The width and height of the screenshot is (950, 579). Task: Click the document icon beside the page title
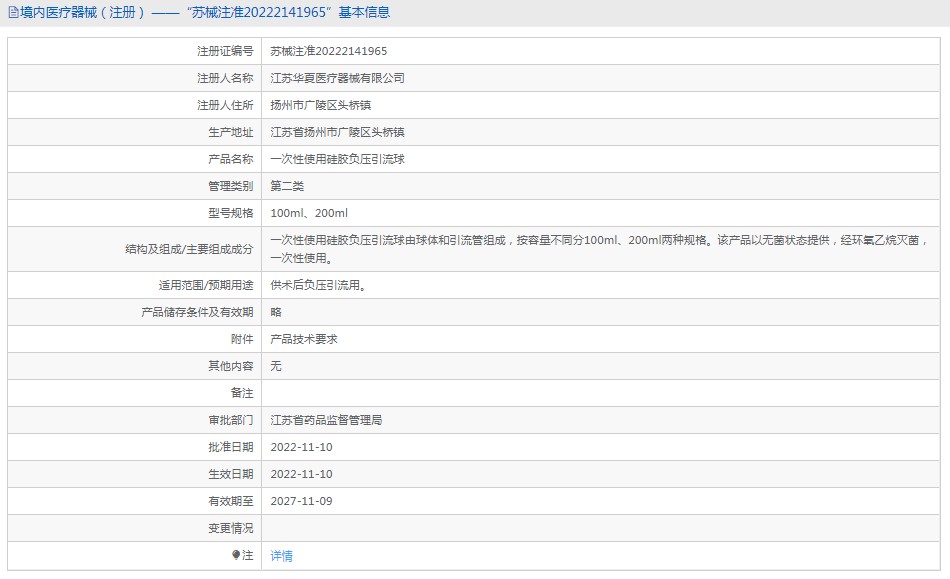coord(13,12)
